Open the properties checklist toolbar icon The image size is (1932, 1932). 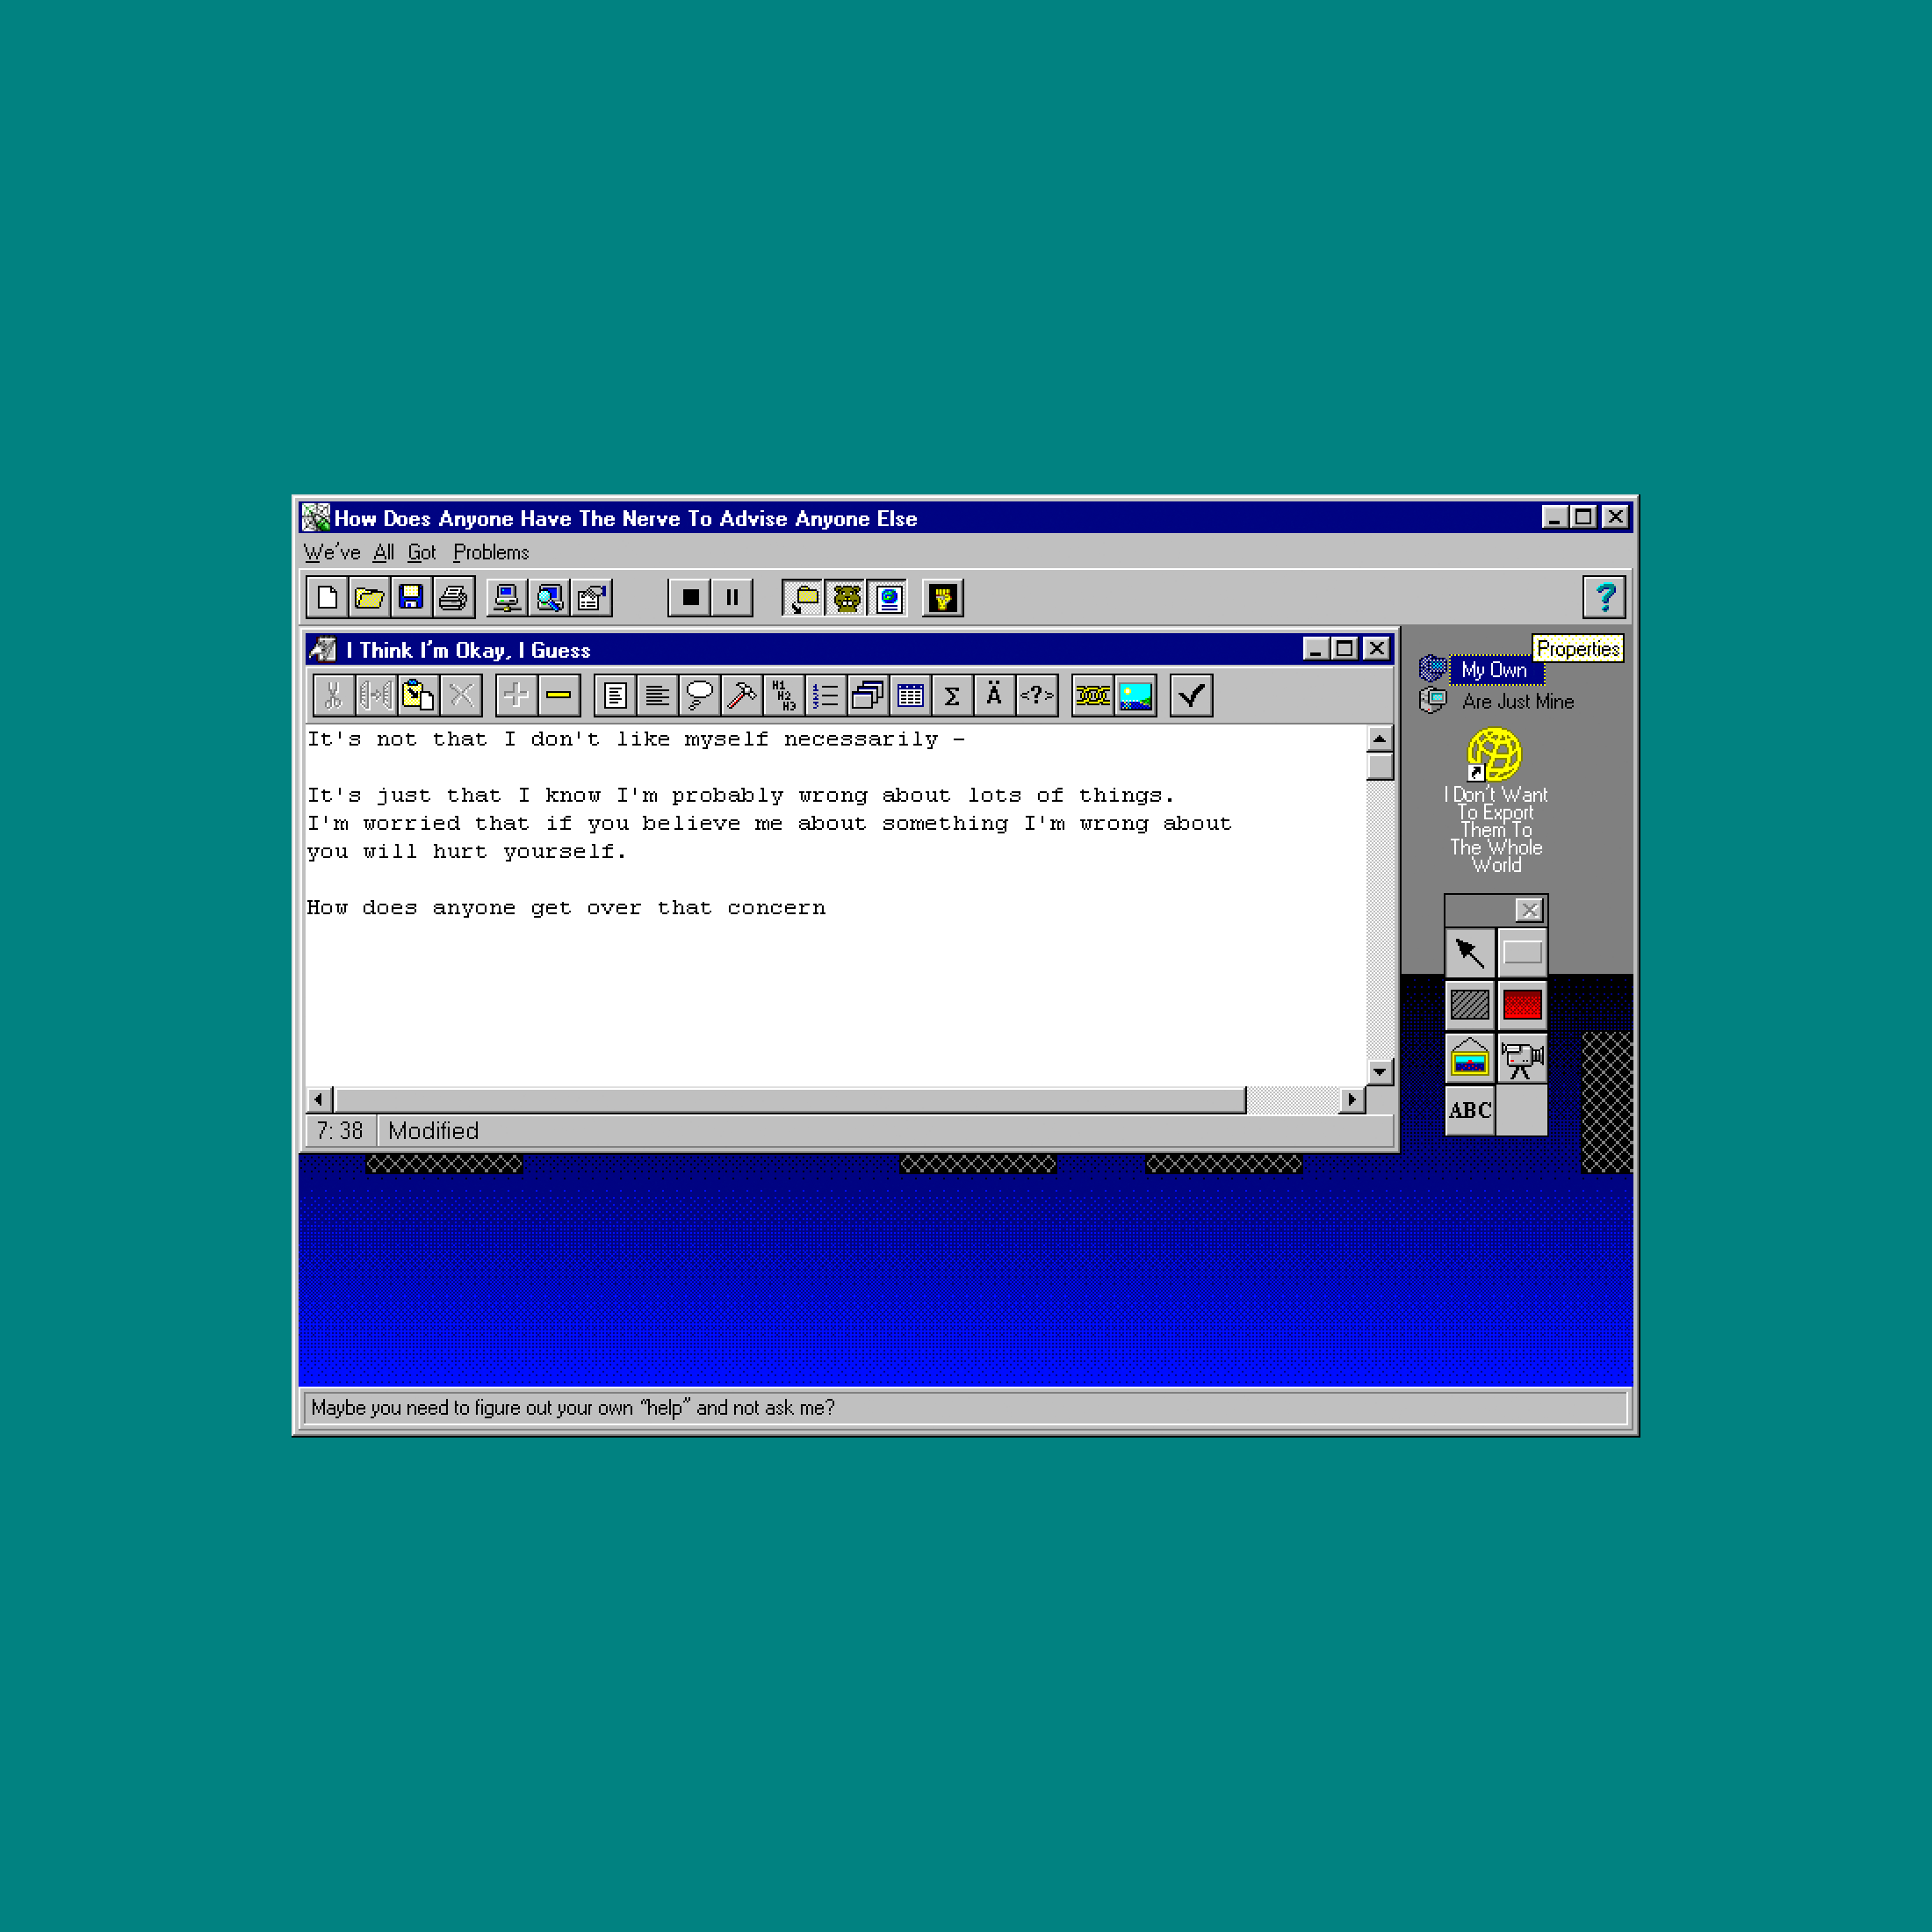[591, 598]
